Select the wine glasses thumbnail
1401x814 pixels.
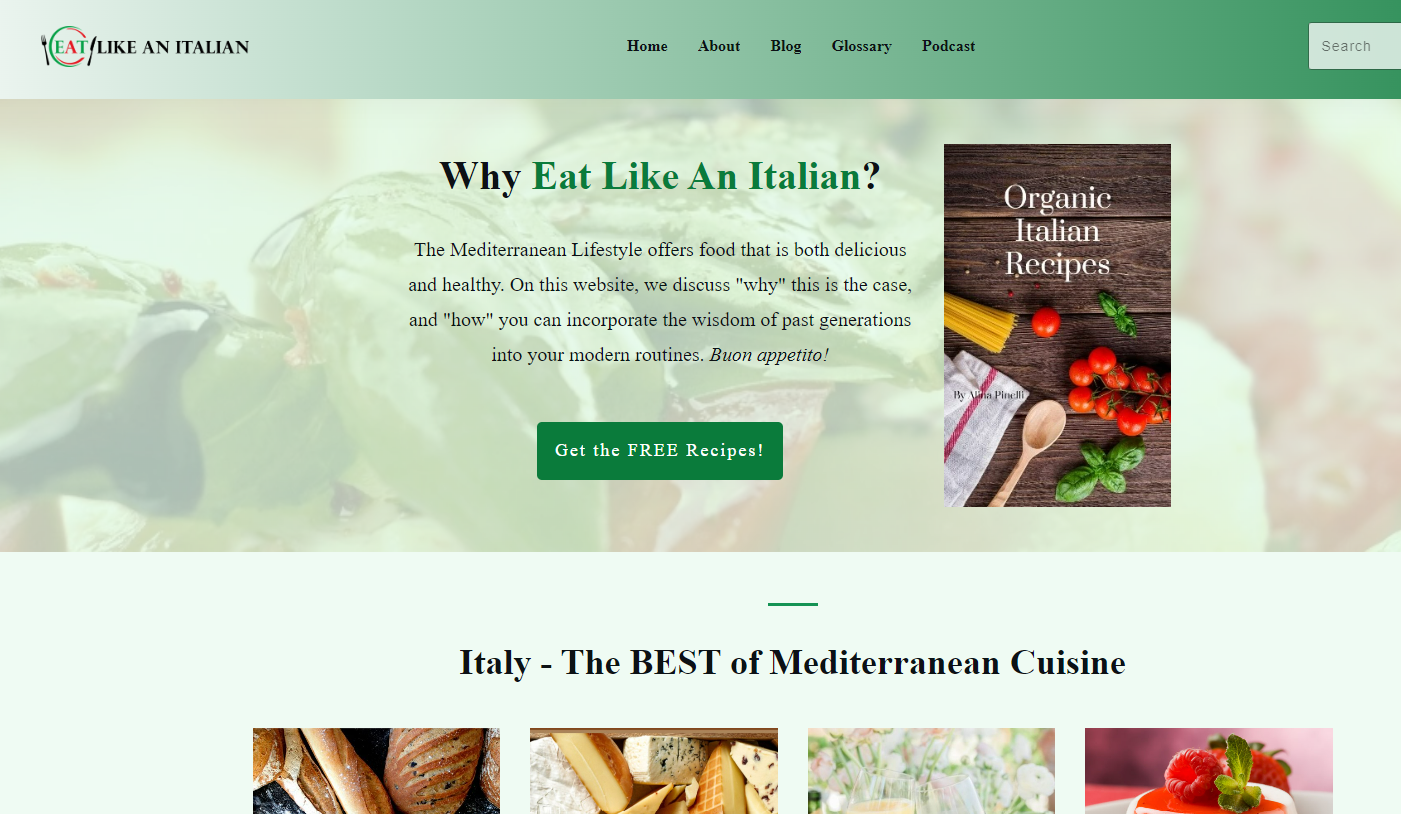931,771
